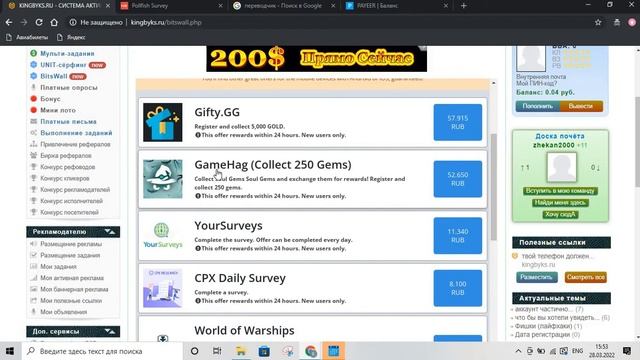
Task: Open the browser extensions icon
Action: tap(617, 22)
